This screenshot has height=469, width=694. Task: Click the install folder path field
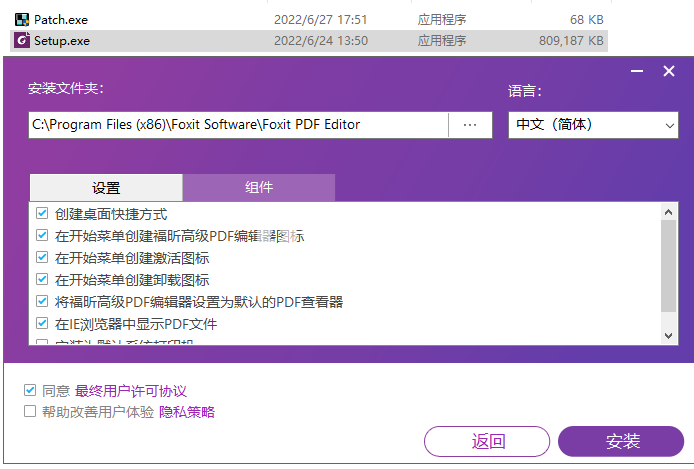pyautogui.click(x=239, y=125)
